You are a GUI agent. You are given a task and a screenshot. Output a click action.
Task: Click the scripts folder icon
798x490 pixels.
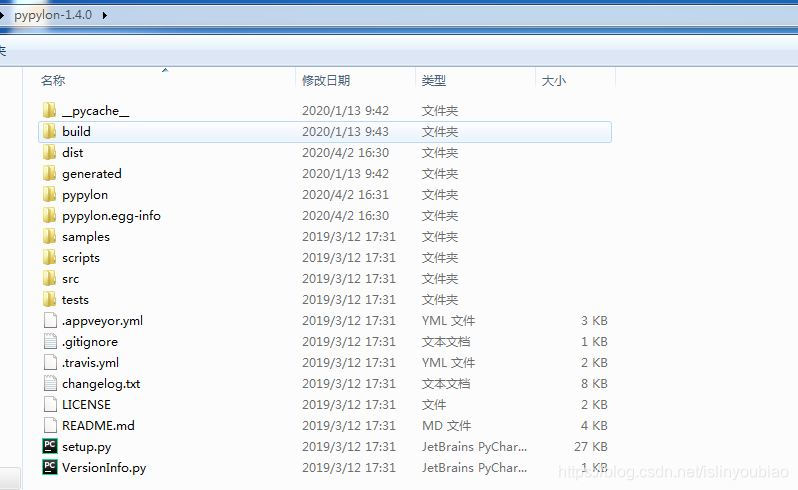(x=49, y=257)
